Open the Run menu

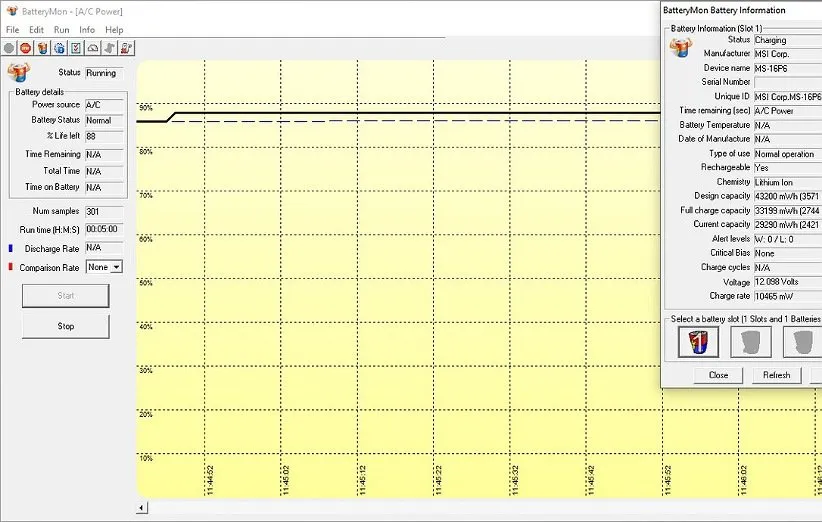click(x=62, y=30)
